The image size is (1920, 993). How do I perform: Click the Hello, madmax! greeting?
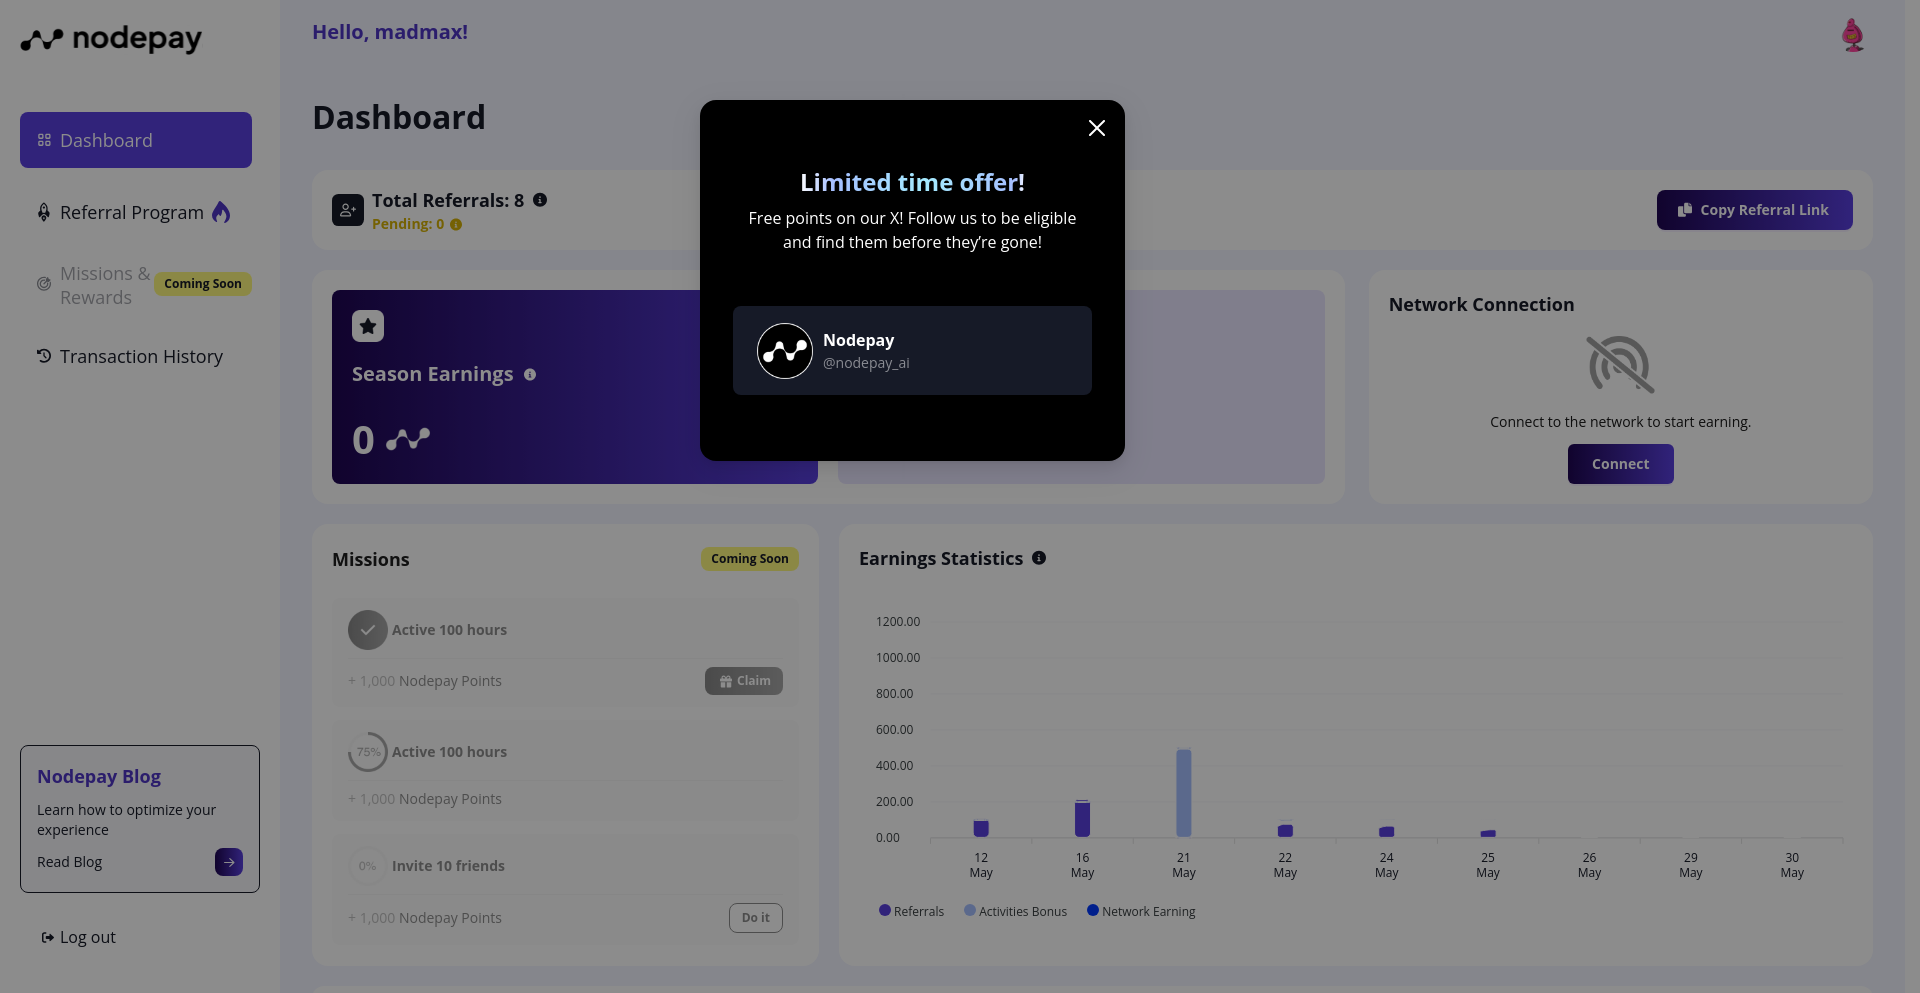tap(390, 32)
